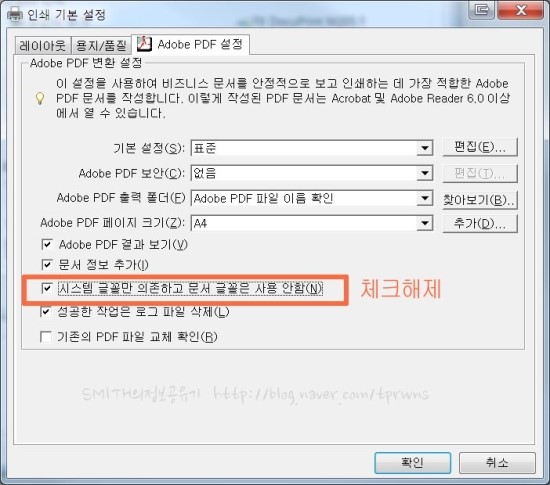
Task: Expand Adobe PDF 페이지 크기 dropdown
Action: click(424, 223)
